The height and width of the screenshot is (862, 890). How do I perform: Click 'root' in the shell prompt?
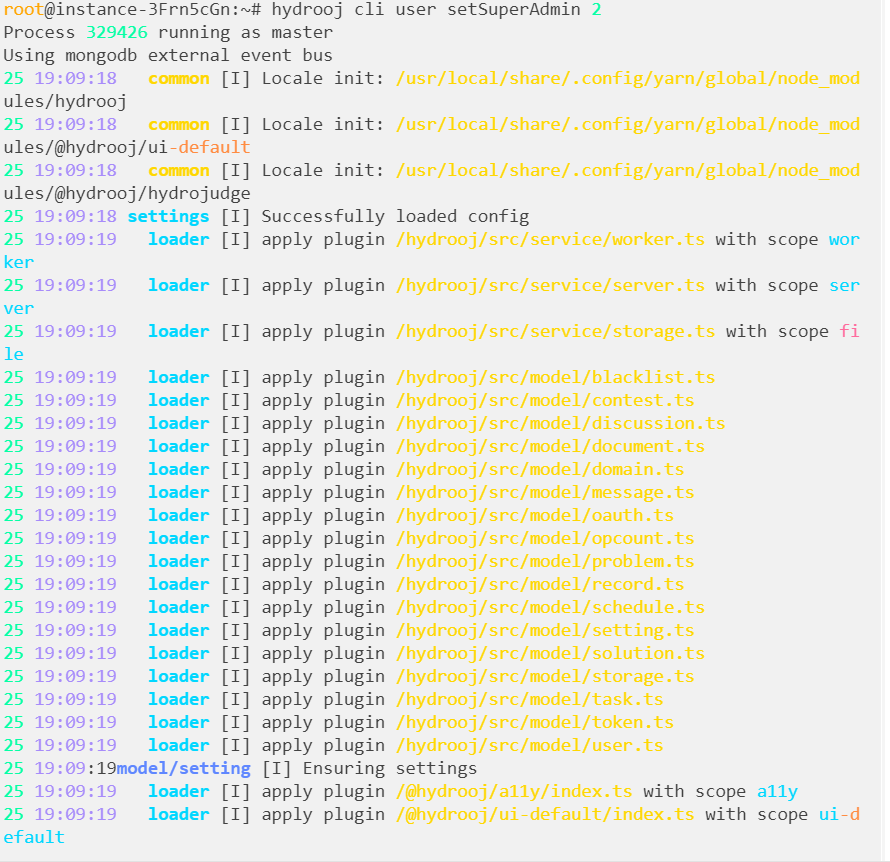pos(23,10)
